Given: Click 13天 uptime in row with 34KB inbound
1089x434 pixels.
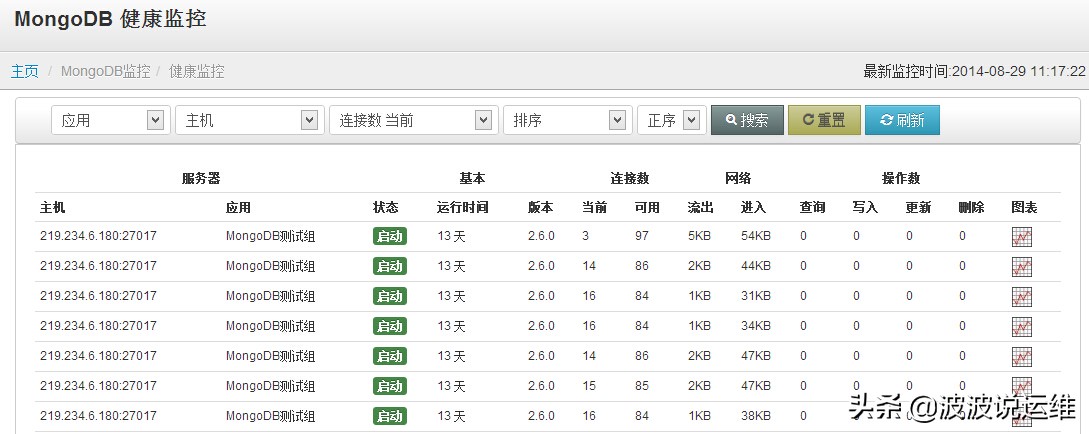Looking at the screenshot, I should [x=451, y=326].
